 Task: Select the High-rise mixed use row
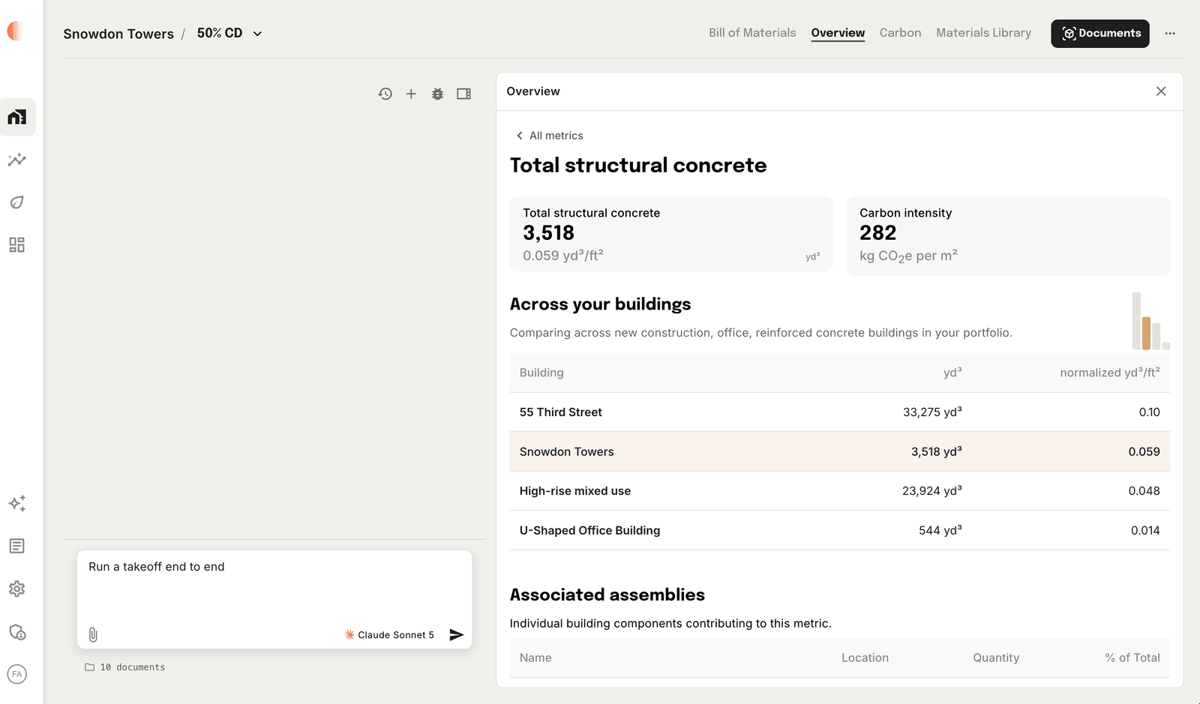[x=839, y=491]
